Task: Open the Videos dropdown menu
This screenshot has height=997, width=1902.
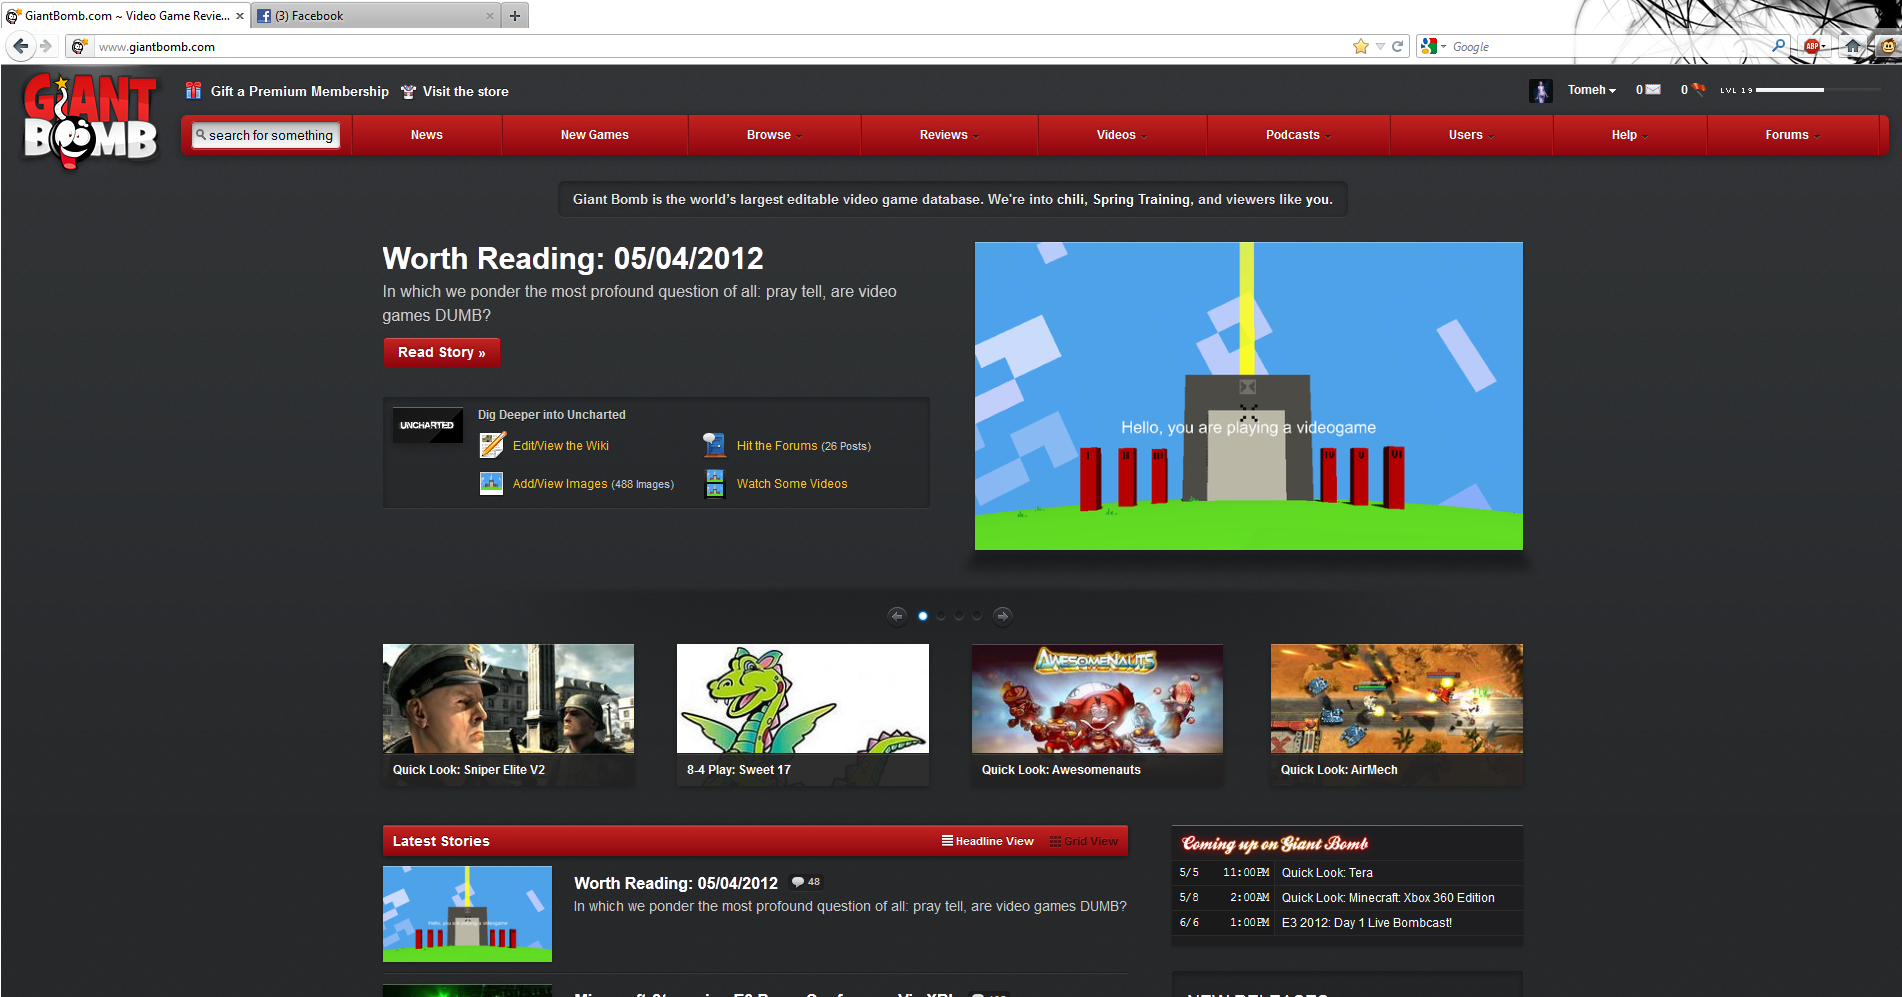Action: click(x=1122, y=135)
